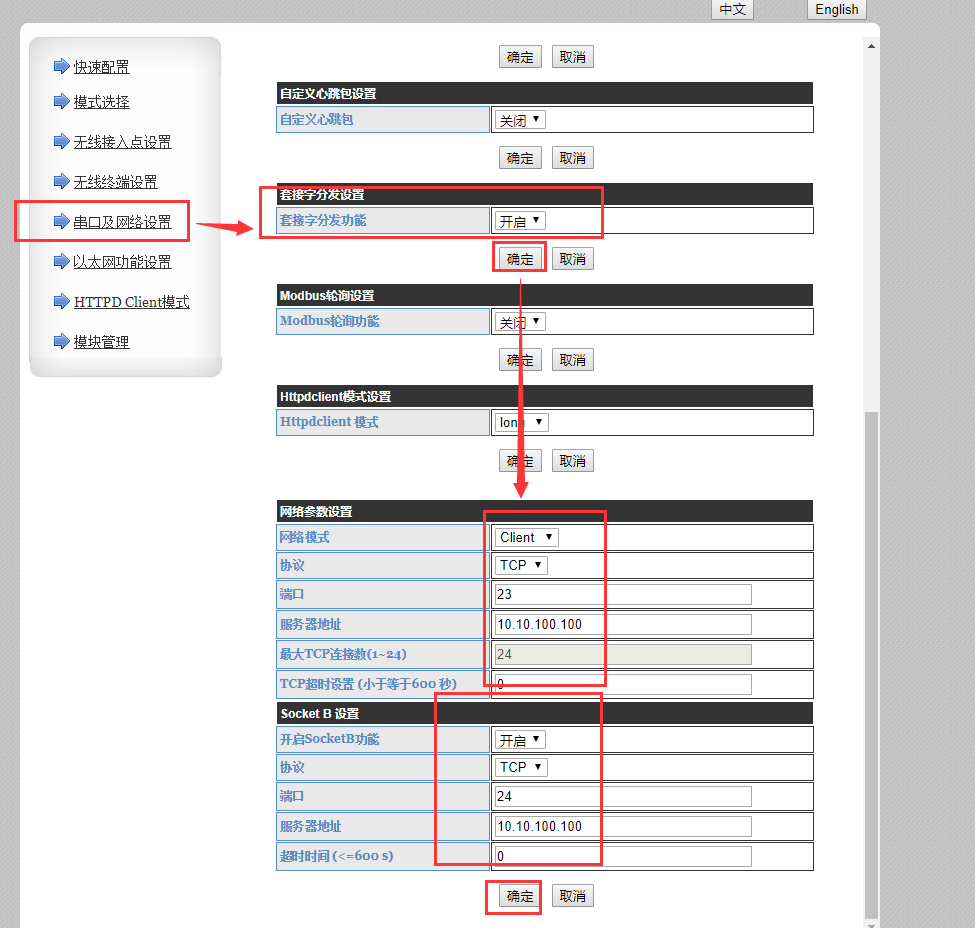This screenshot has height=928, width=975.
Task: Open the 自定义心跳包 dropdown
Action: (x=520, y=120)
